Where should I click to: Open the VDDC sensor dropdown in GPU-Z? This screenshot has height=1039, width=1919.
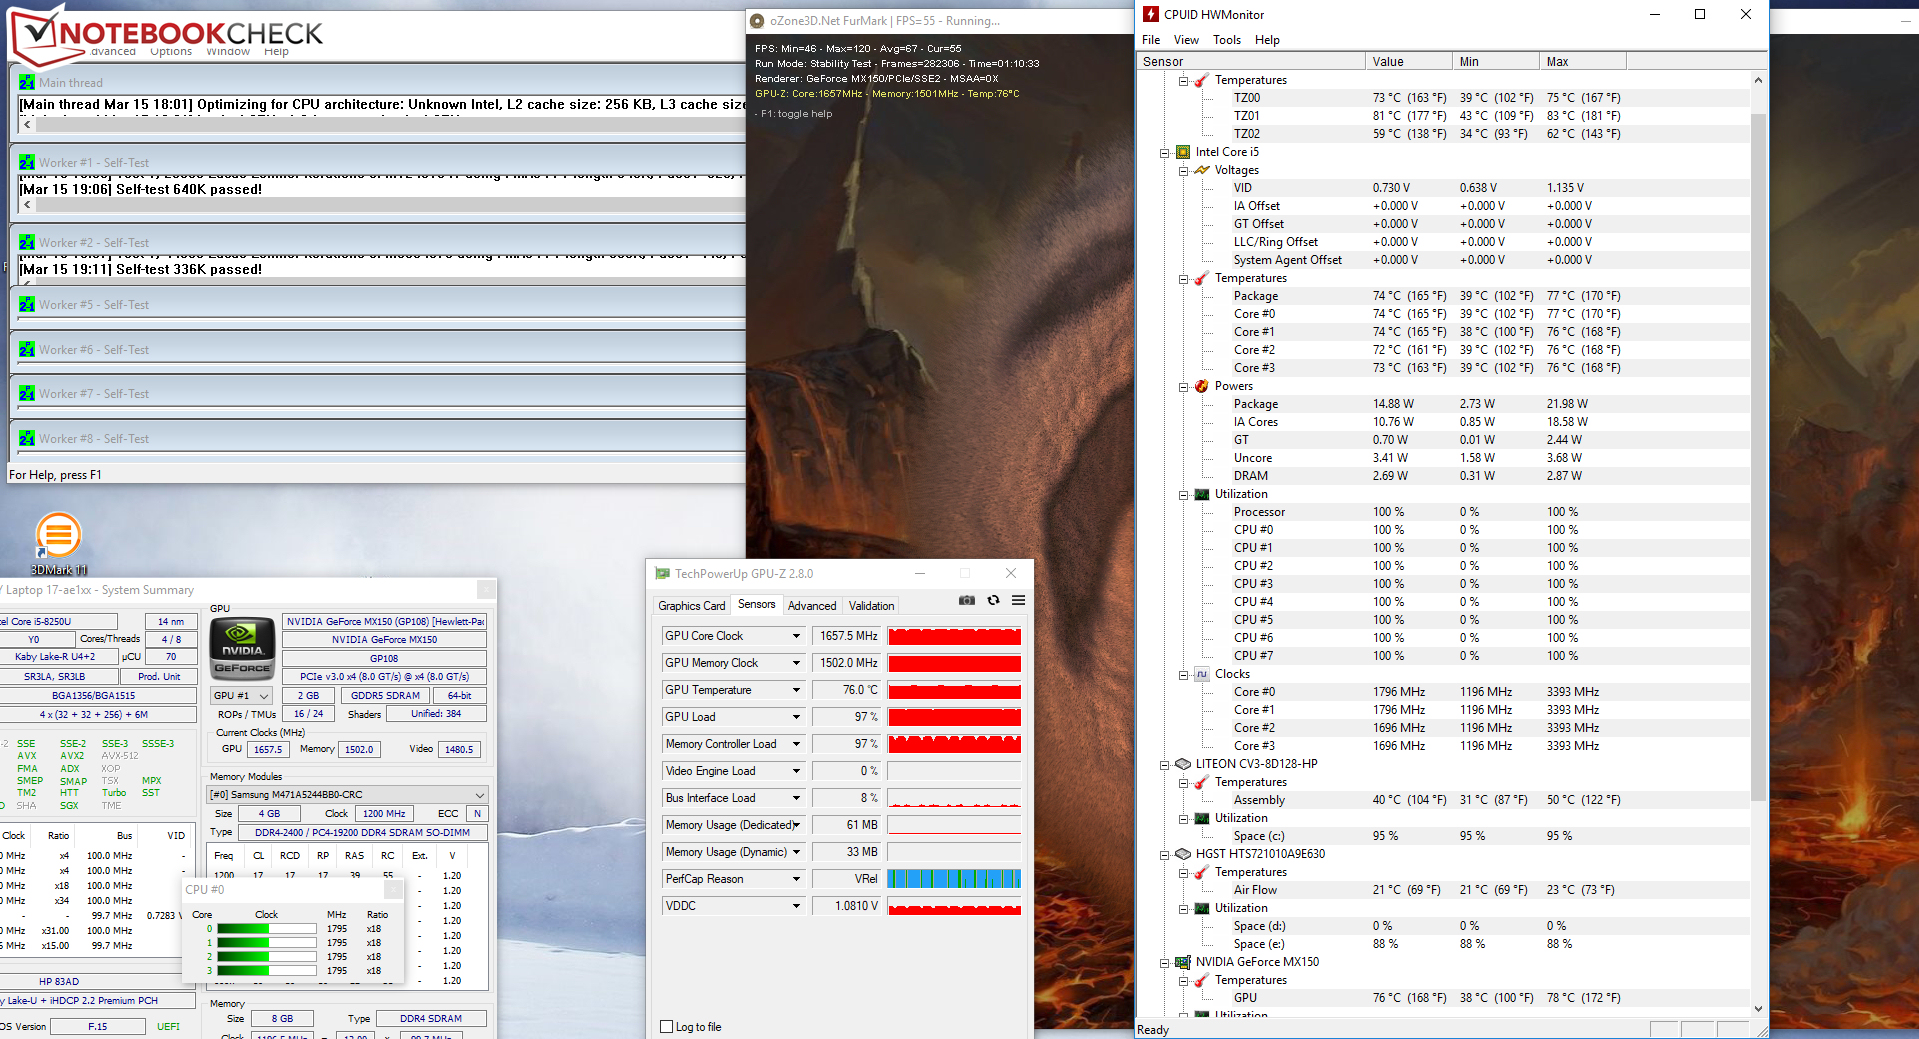coord(796,906)
